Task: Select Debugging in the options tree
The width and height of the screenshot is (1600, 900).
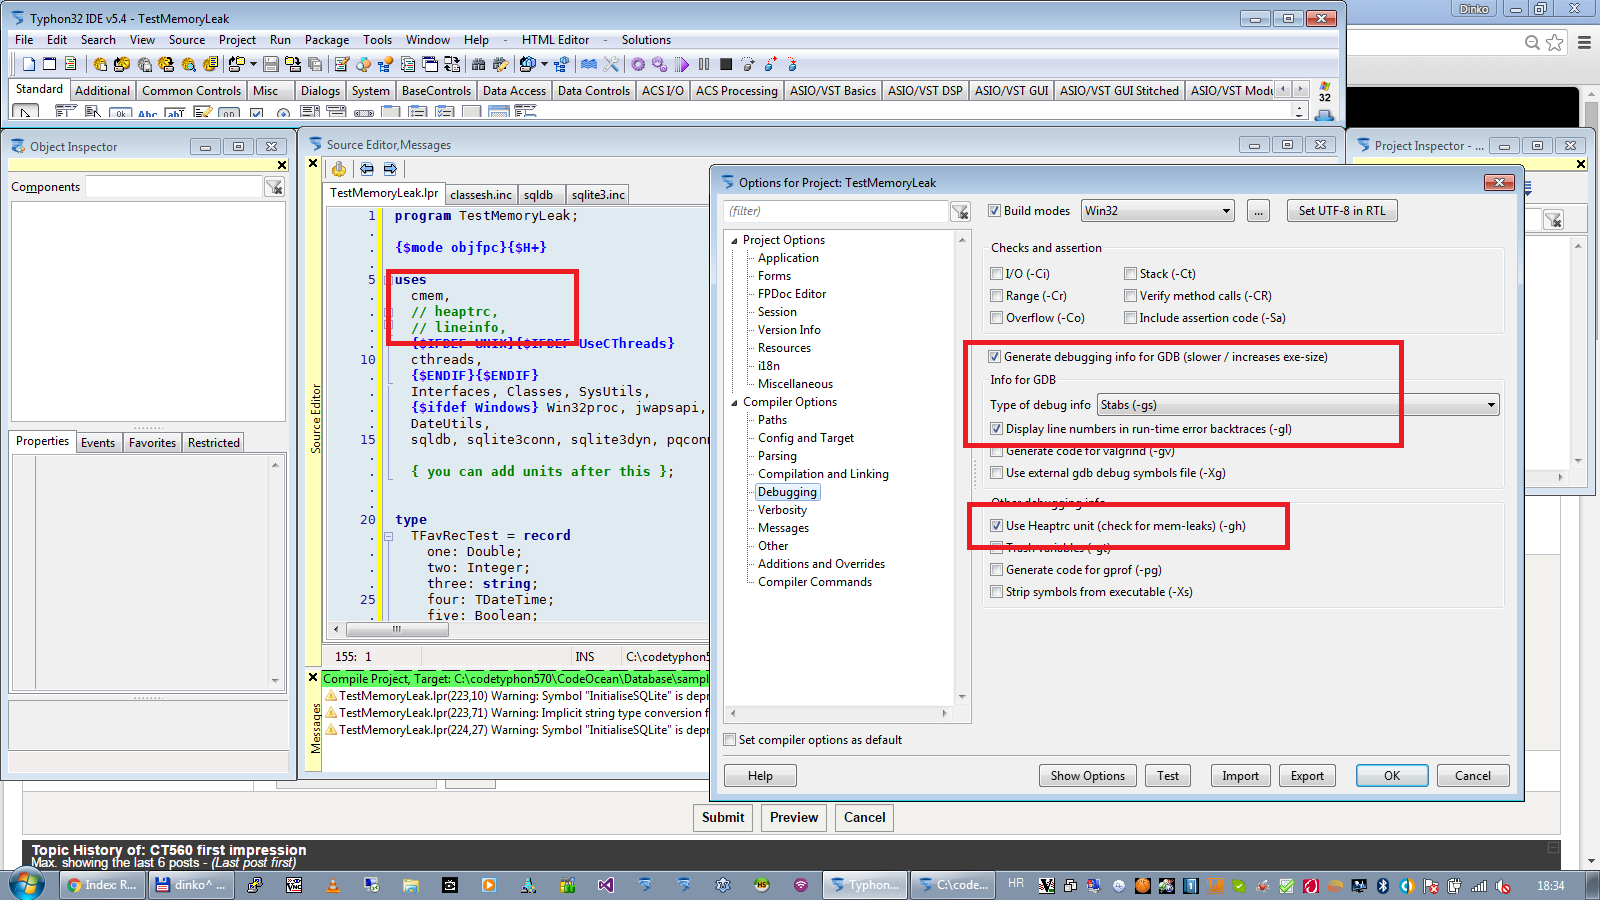Action: coord(787,492)
